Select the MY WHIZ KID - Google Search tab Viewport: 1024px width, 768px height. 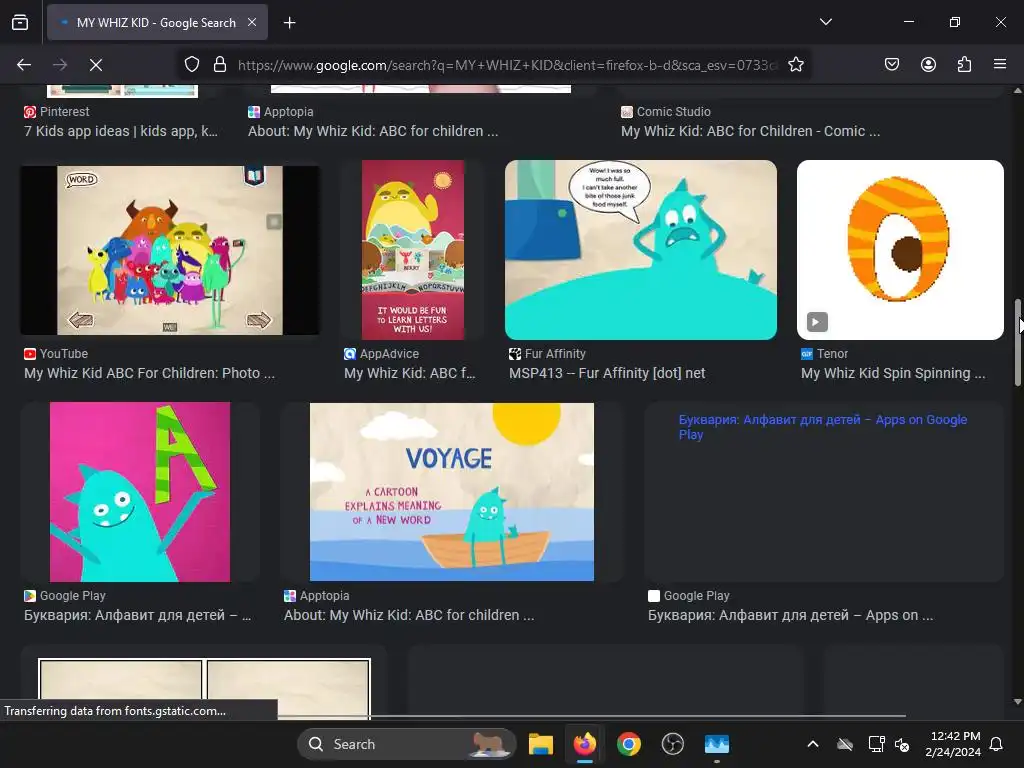[x=157, y=23]
